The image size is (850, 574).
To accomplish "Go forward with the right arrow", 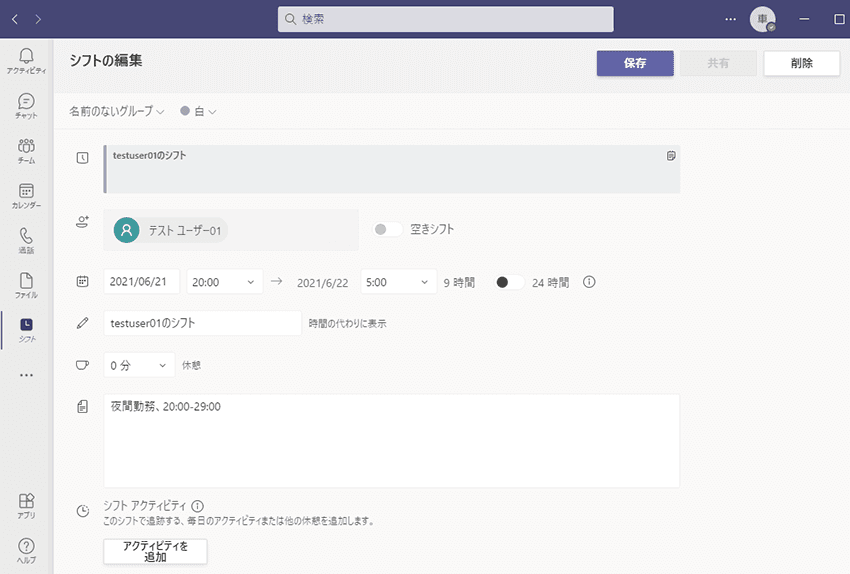I will [x=38, y=20].
